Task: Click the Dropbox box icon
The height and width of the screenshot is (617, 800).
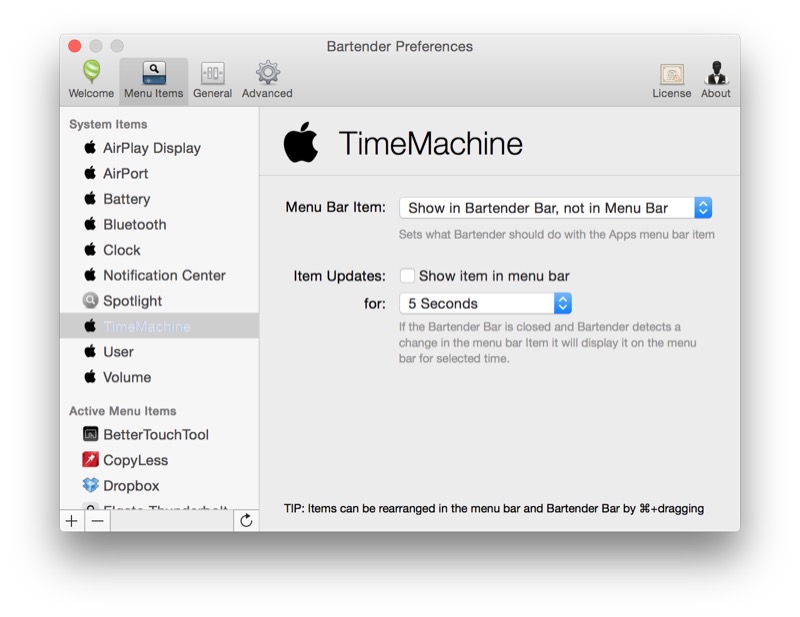Action: (x=90, y=485)
